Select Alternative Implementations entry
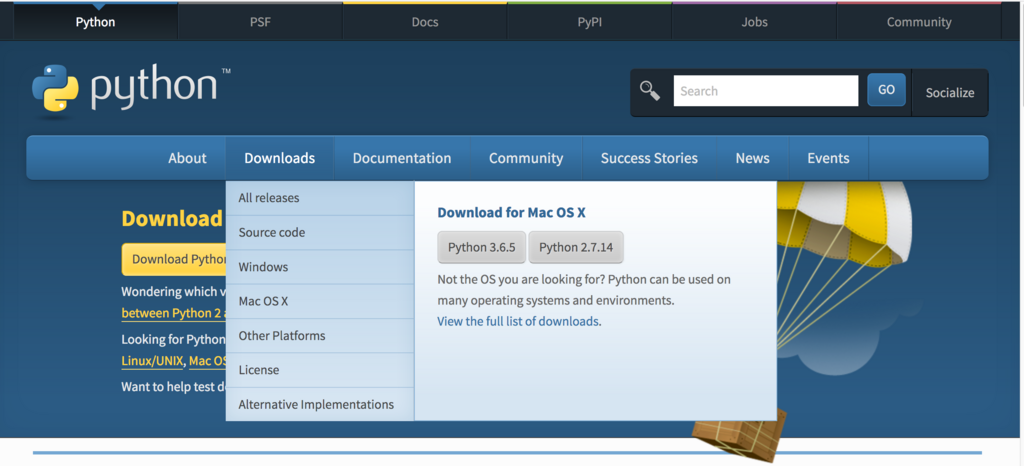1024x466 pixels. (320, 405)
